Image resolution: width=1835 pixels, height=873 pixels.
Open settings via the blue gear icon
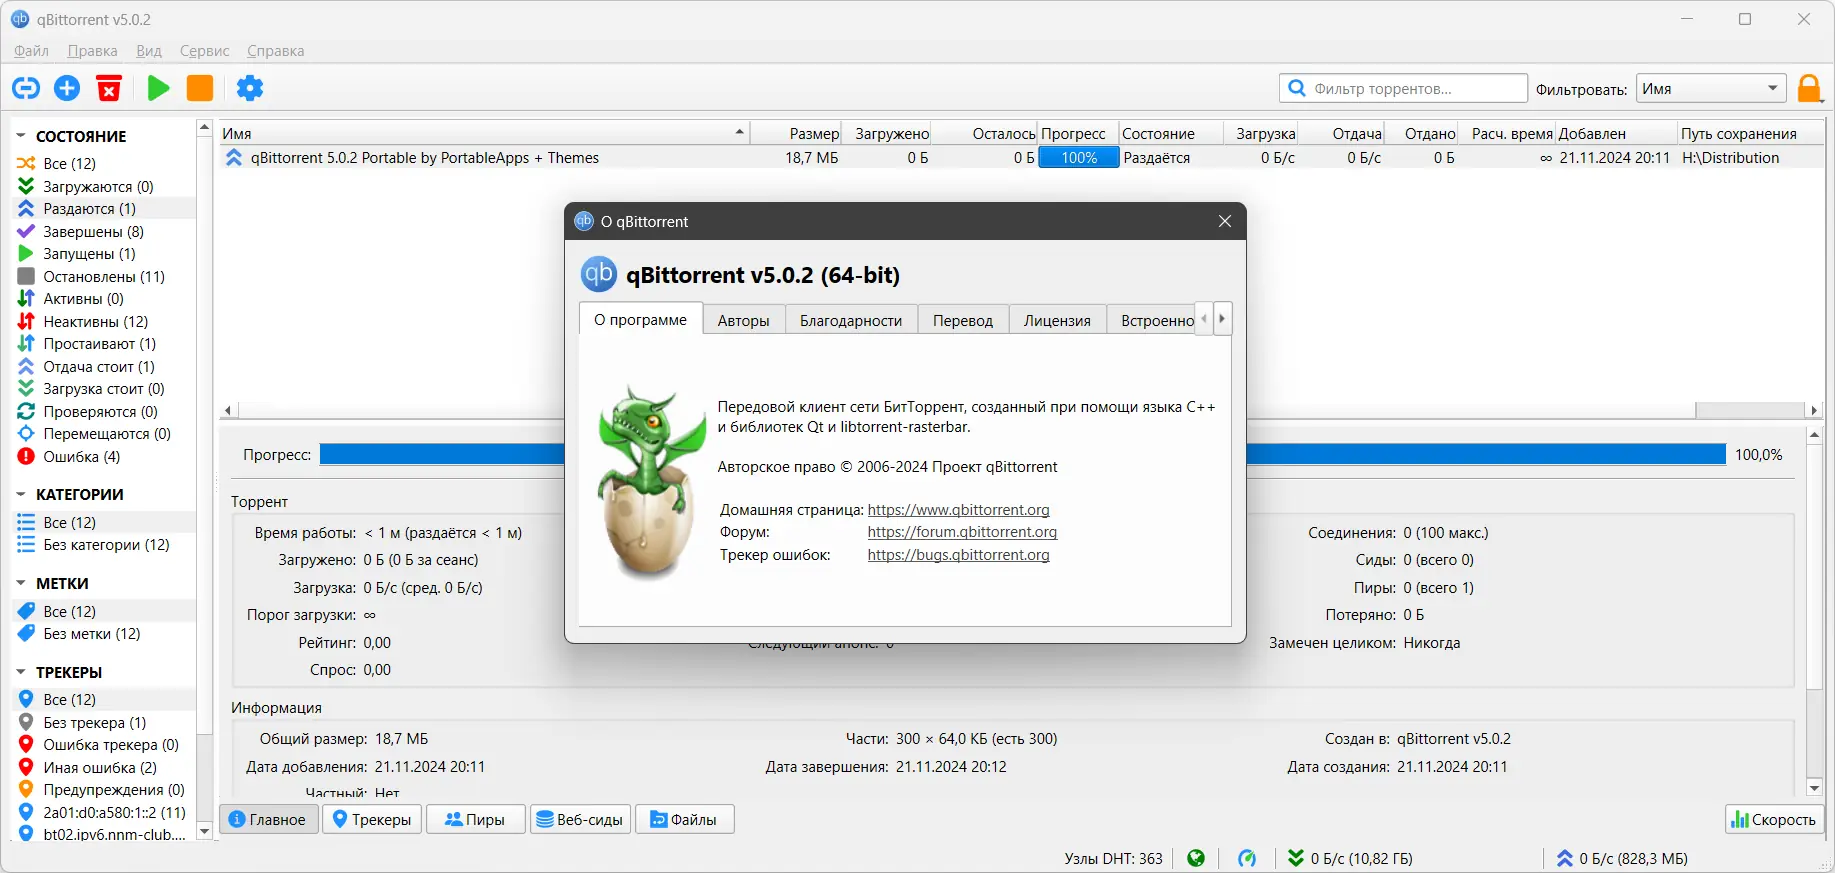pyautogui.click(x=250, y=88)
